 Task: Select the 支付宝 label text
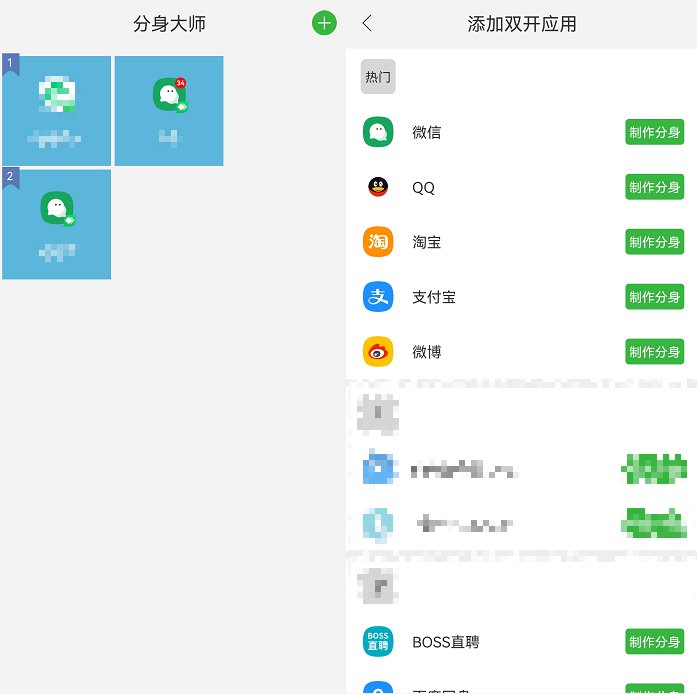tap(434, 297)
